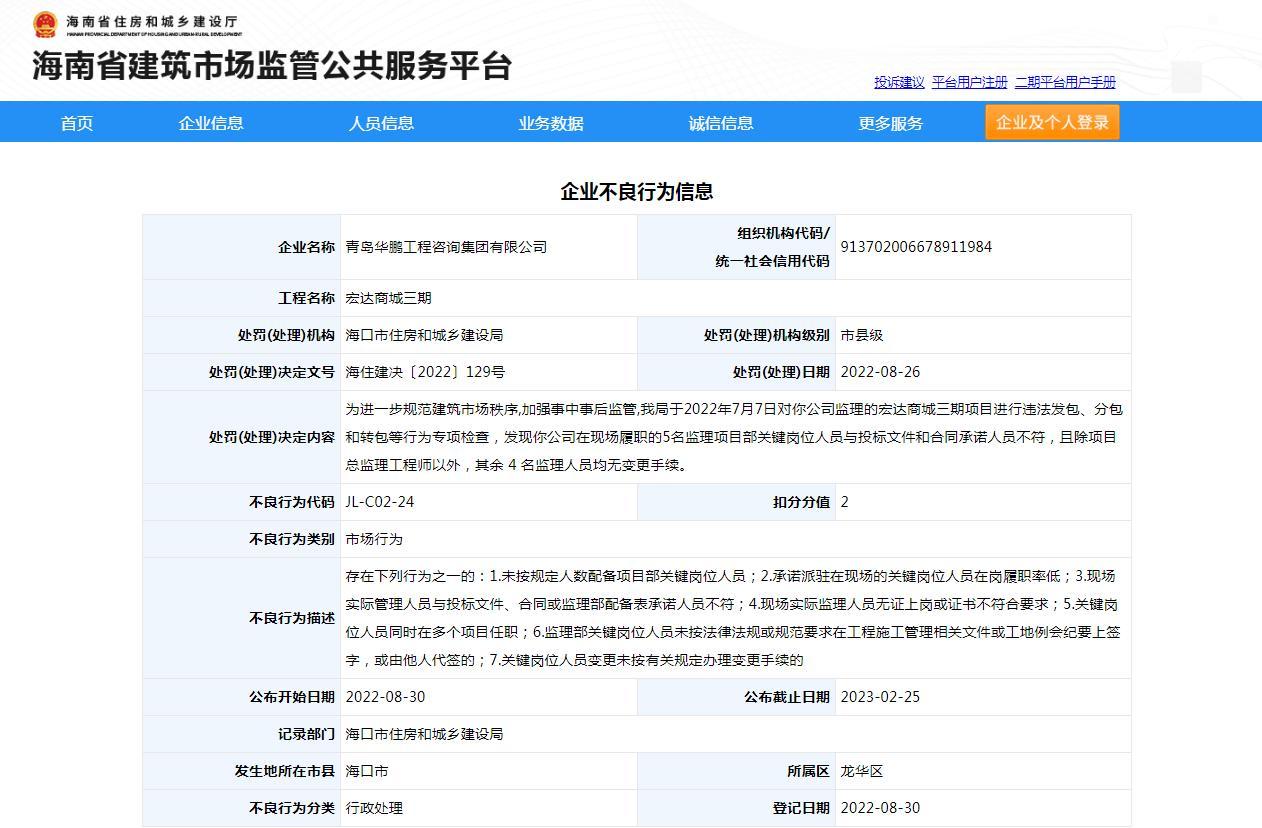Click the 处罚(处理)日期 field label

point(781,372)
